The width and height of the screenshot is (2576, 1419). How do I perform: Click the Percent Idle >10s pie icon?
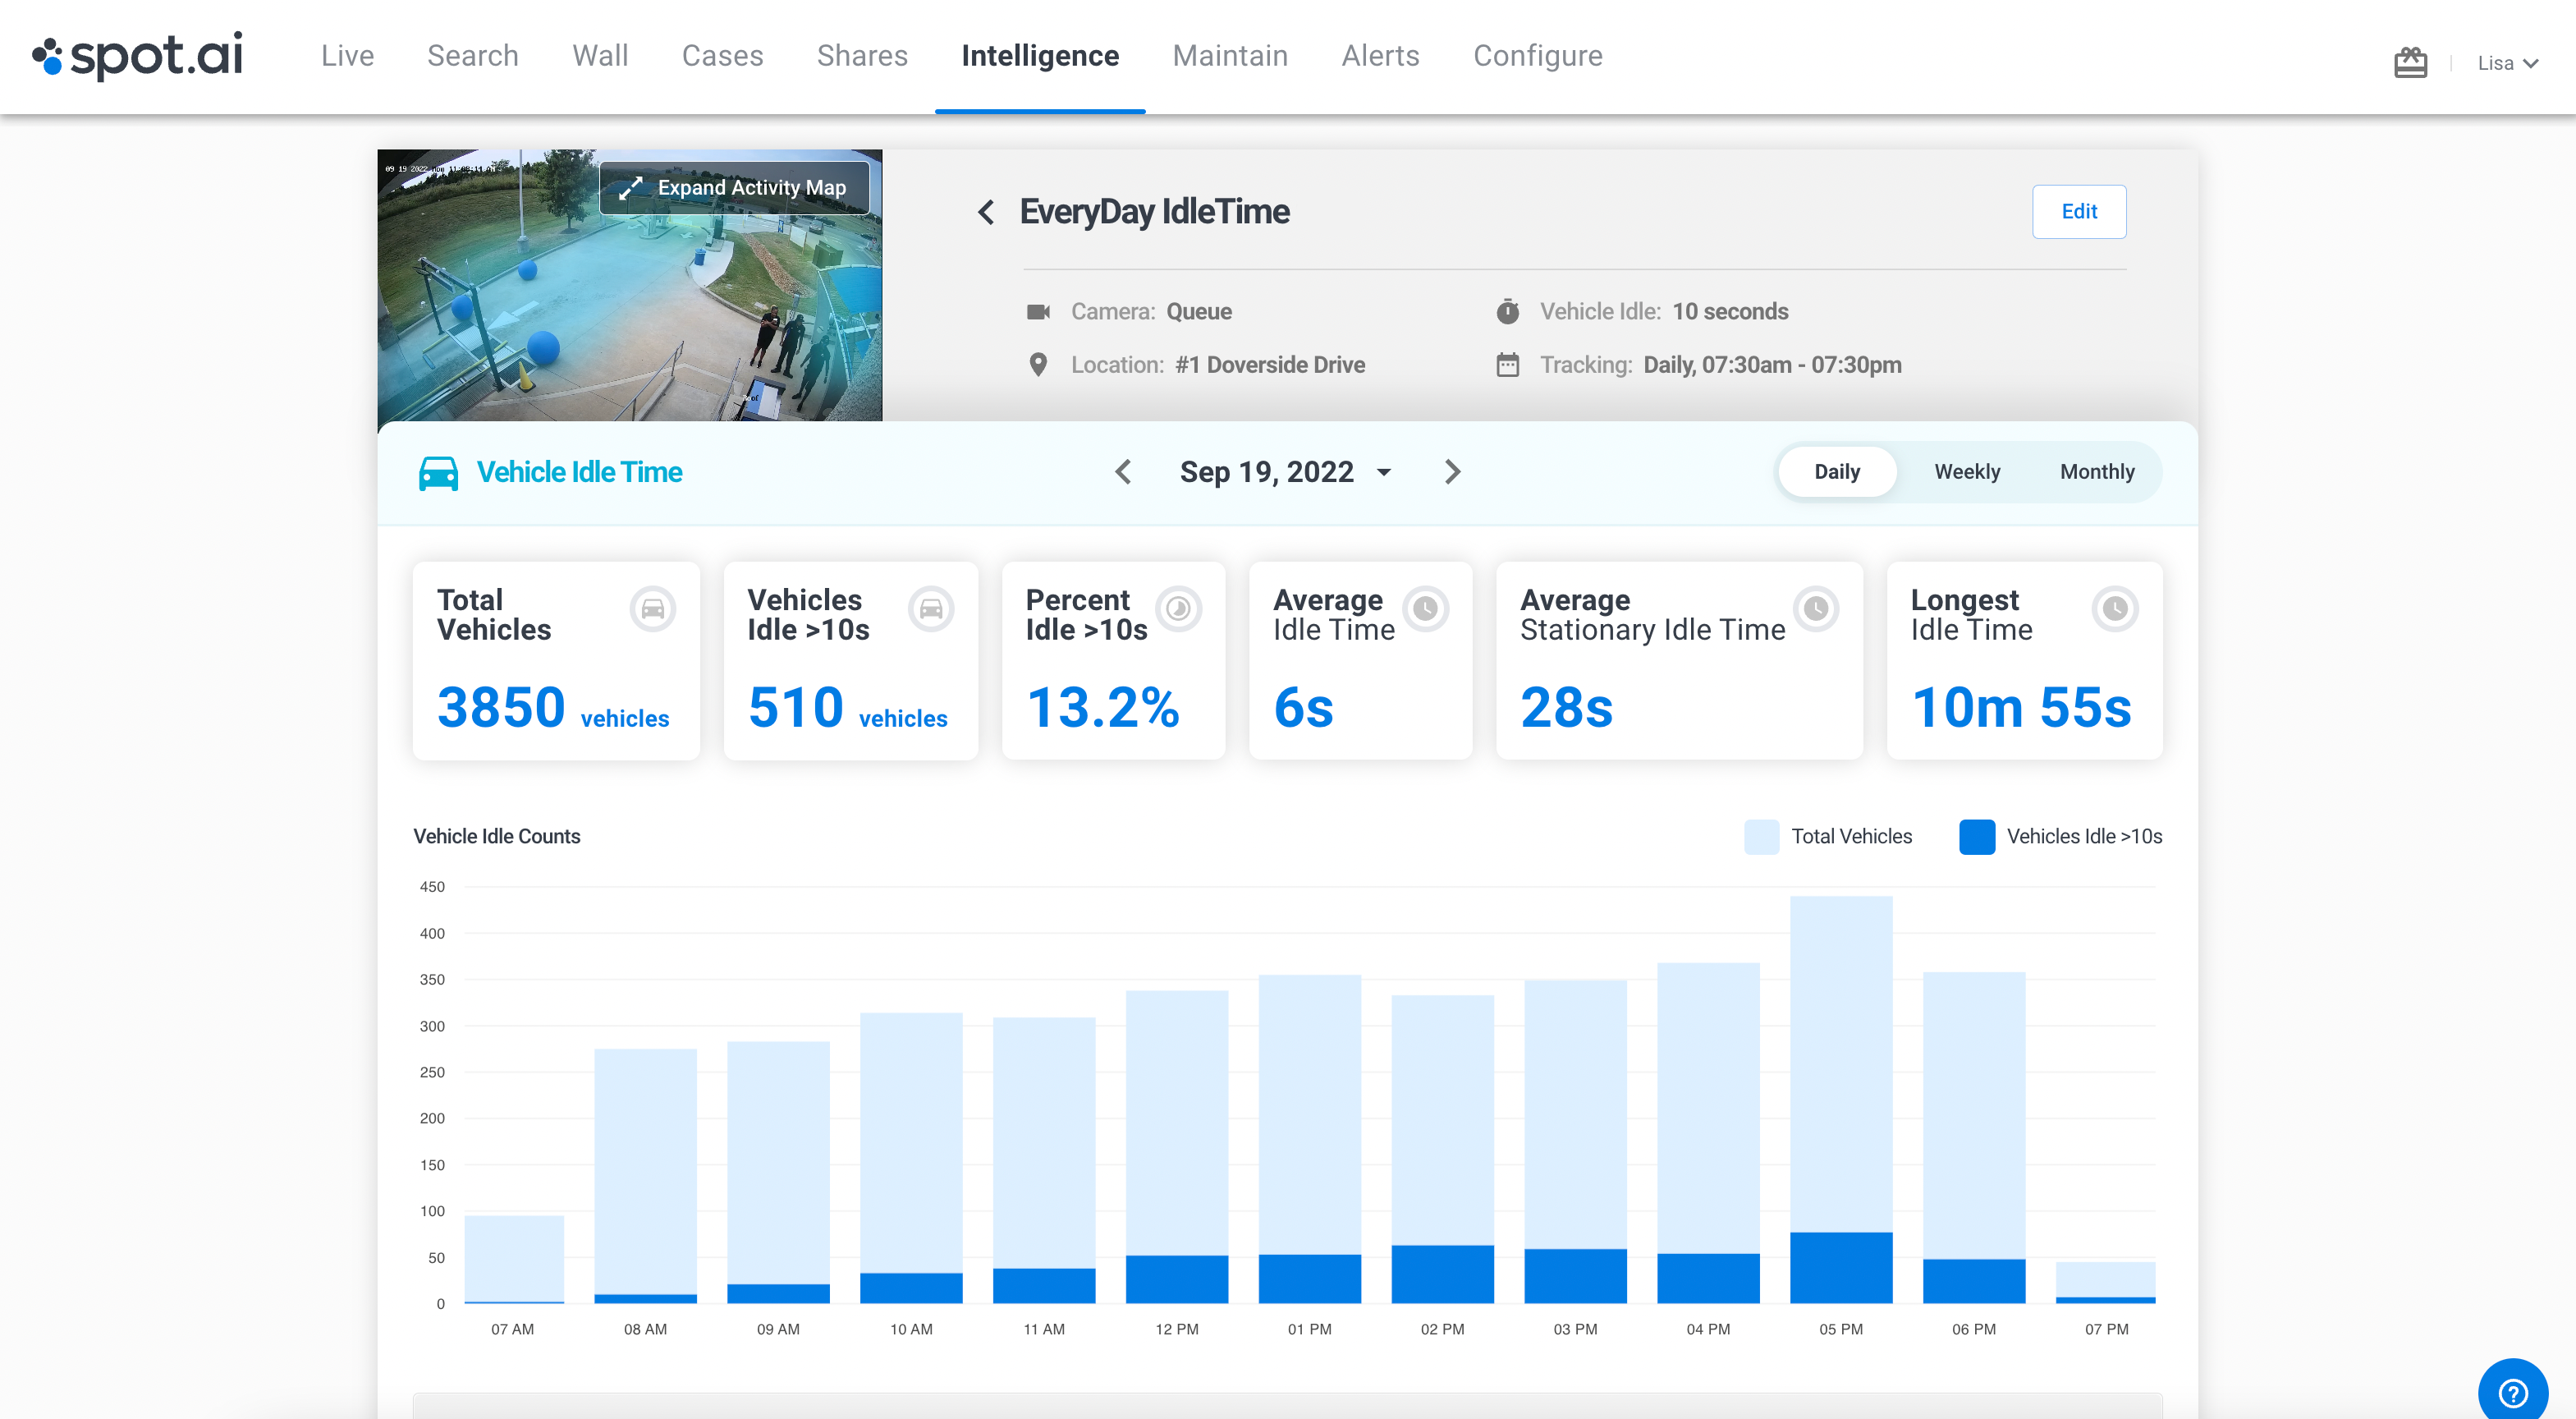[1178, 609]
